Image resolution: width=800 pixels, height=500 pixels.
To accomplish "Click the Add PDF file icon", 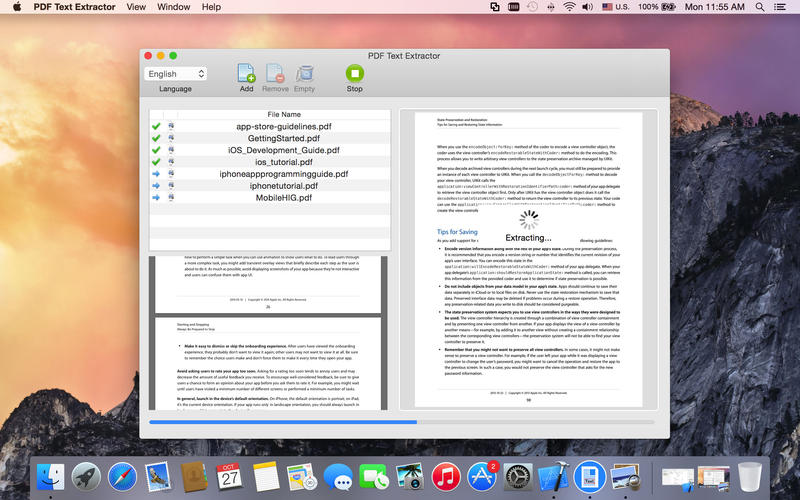I will tap(246, 73).
